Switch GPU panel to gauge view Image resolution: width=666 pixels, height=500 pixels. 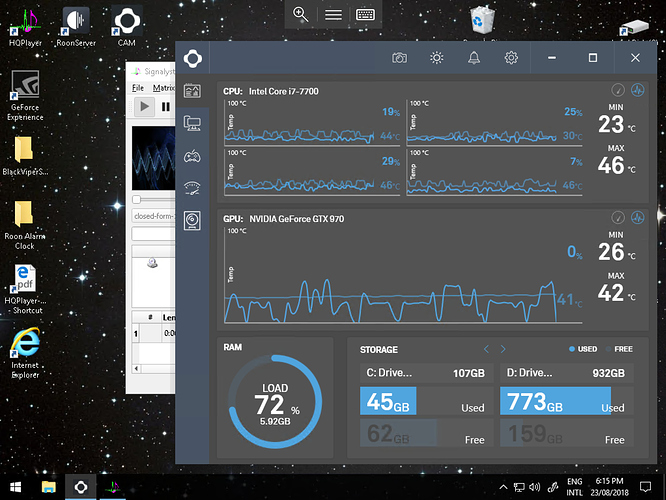click(x=618, y=218)
